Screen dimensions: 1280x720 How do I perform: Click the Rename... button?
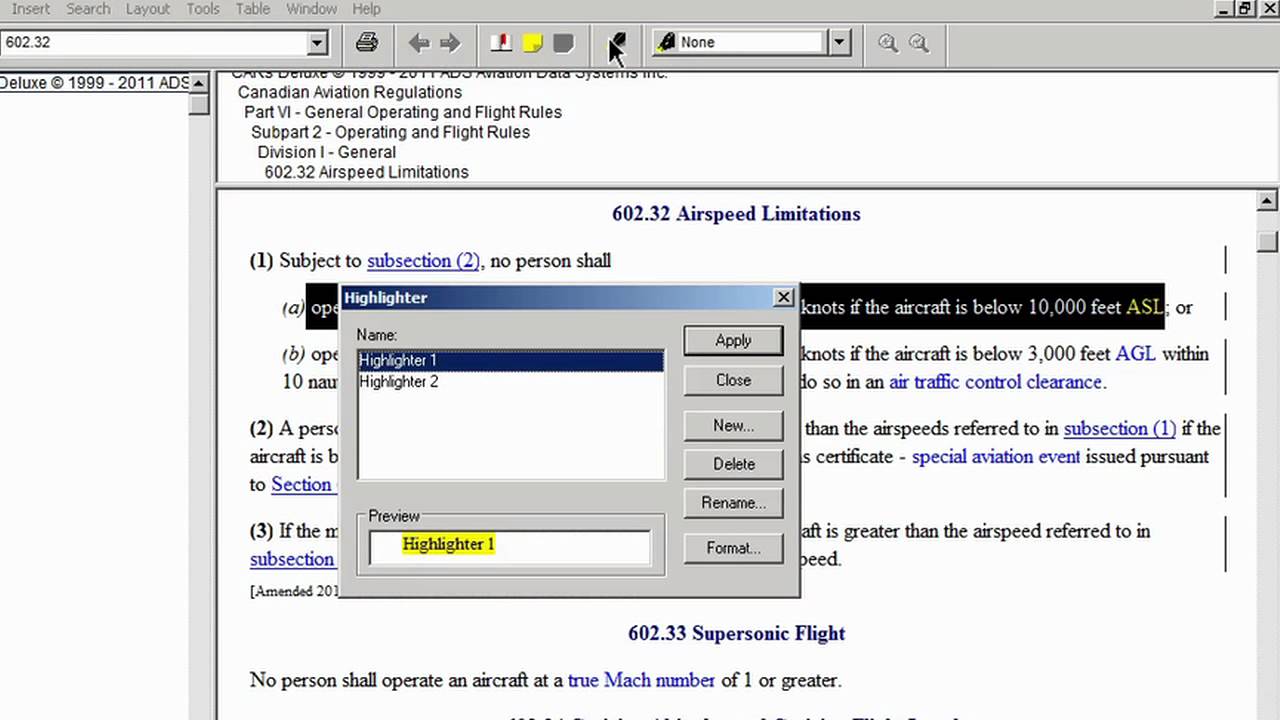tap(733, 503)
